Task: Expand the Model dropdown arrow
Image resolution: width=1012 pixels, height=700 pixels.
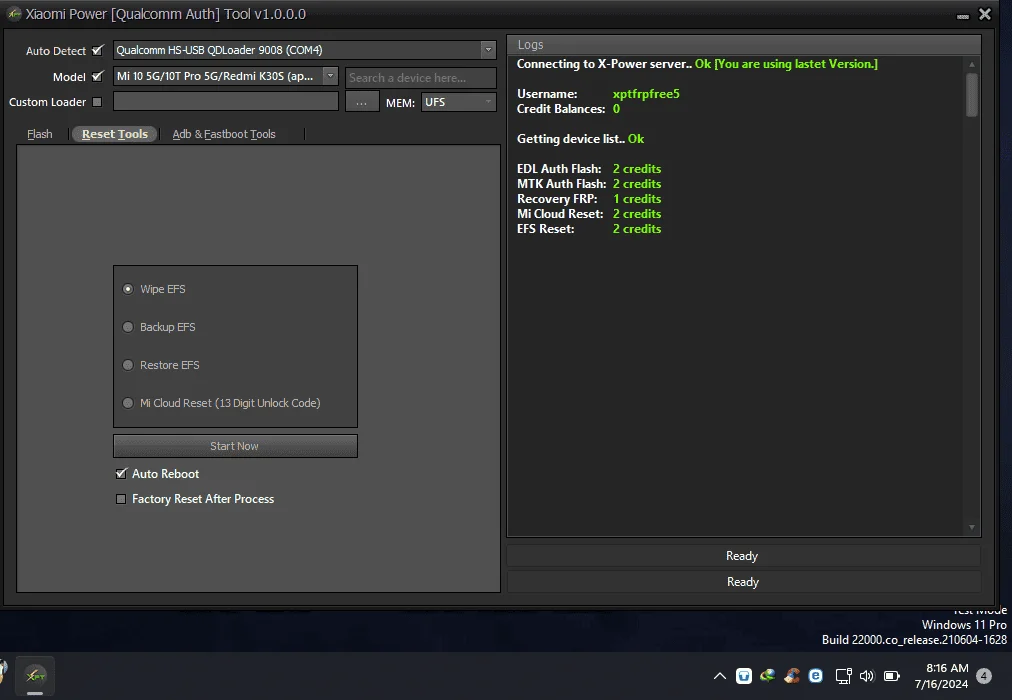Action: (330, 75)
